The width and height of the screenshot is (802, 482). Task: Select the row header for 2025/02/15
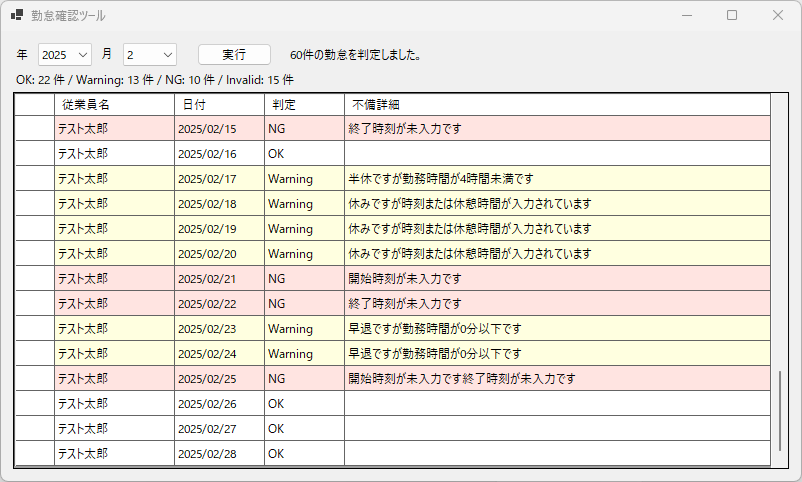(34, 129)
